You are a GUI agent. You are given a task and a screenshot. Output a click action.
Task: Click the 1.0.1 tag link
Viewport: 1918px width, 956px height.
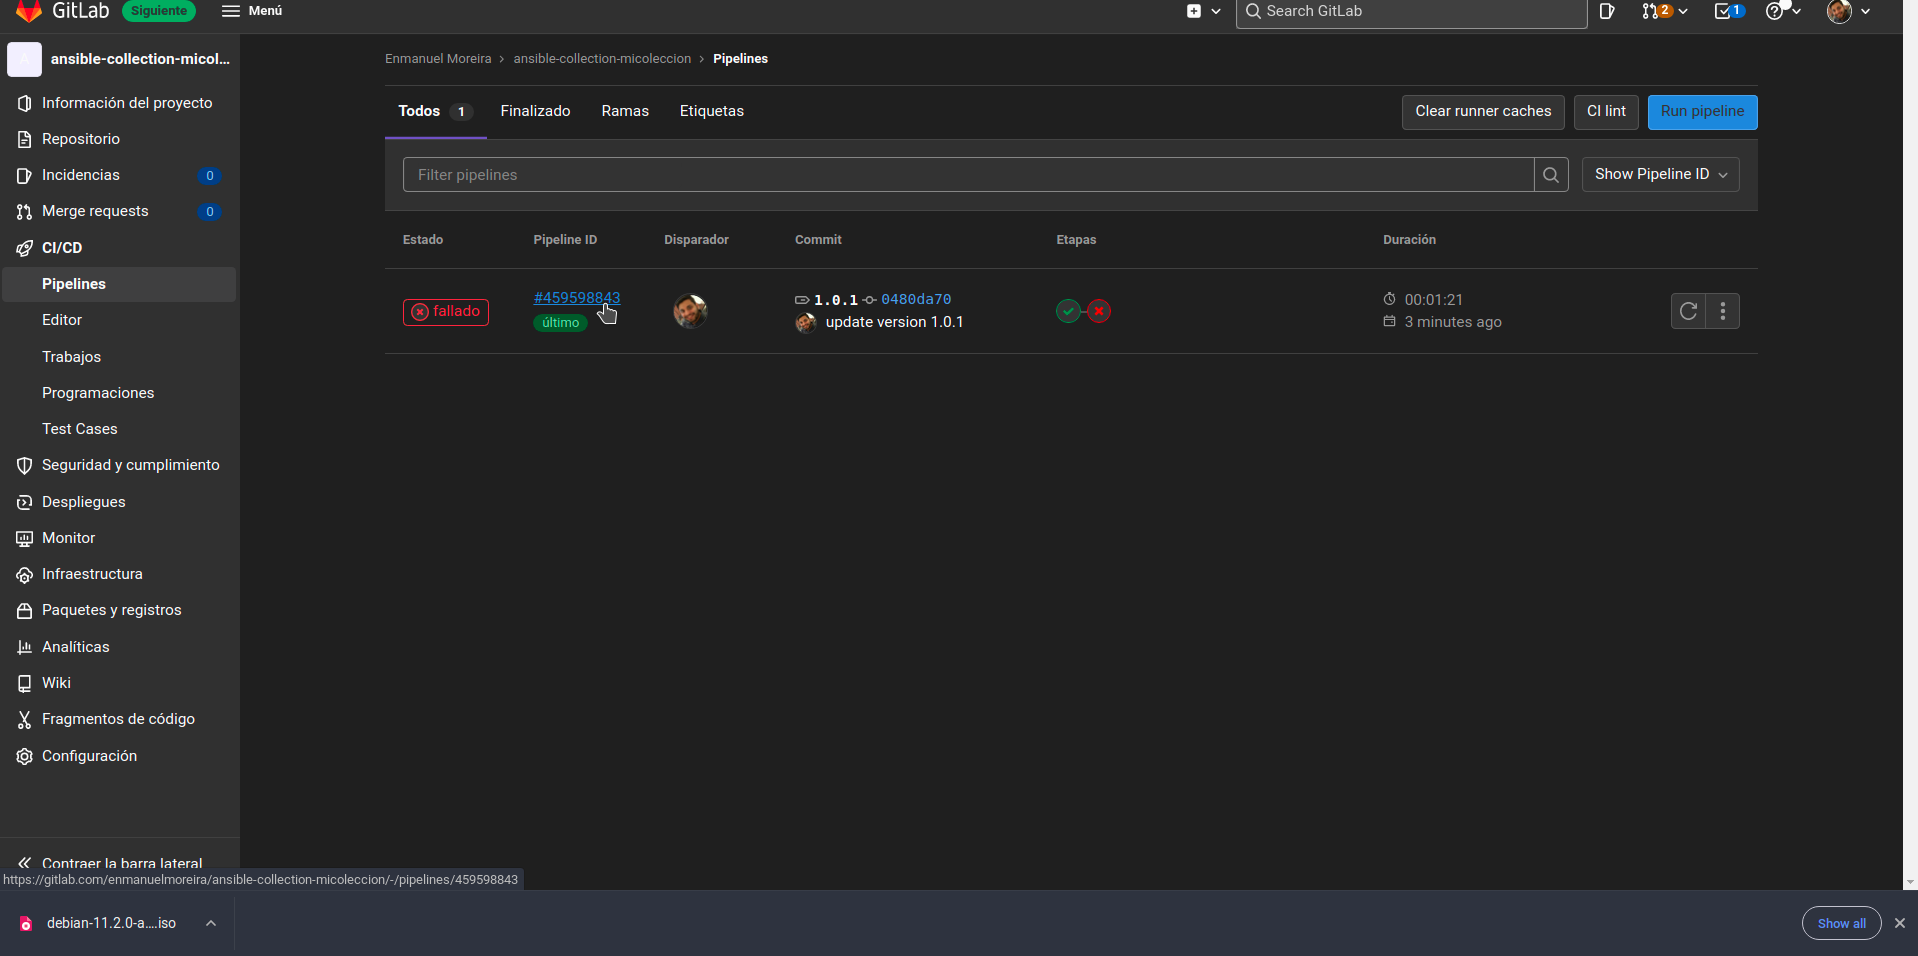pos(836,300)
